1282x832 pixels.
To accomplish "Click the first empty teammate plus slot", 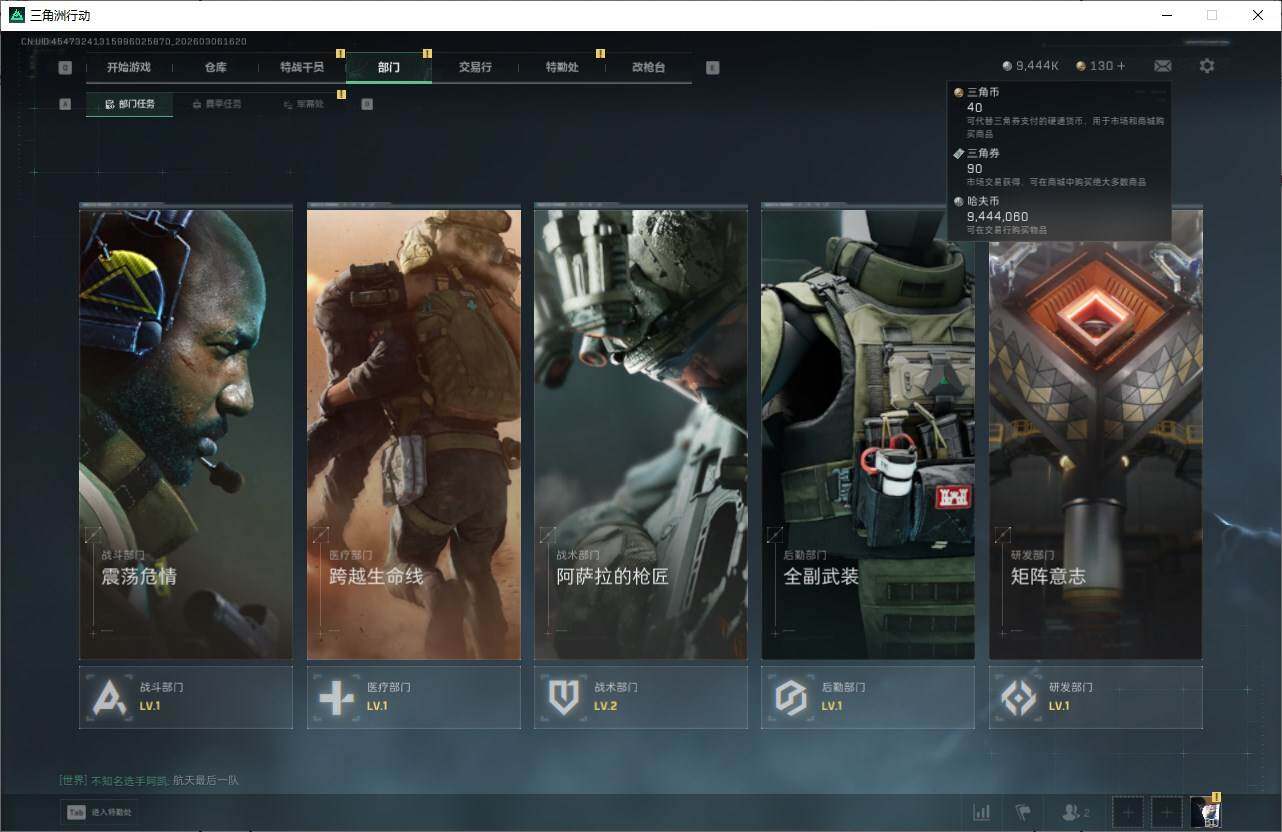I will click(x=1127, y=812).
